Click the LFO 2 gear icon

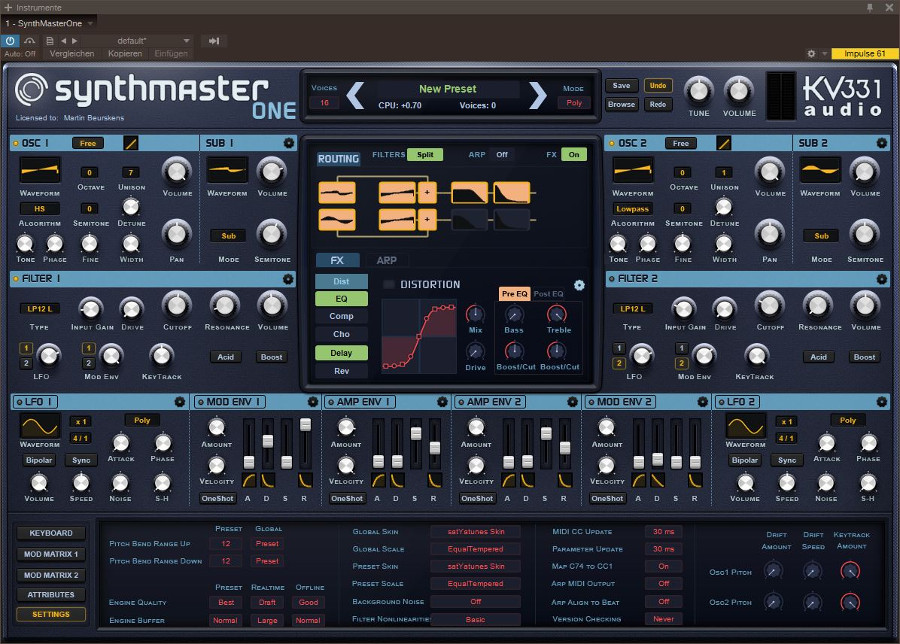(x=882, y=402)
